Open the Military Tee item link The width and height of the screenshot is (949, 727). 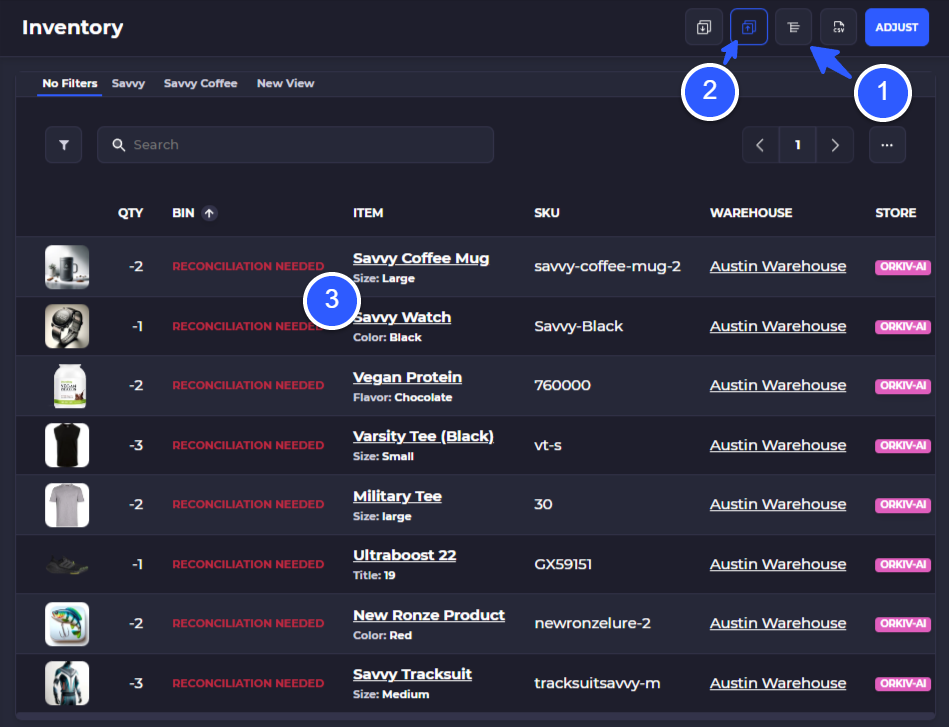[397, 496]
